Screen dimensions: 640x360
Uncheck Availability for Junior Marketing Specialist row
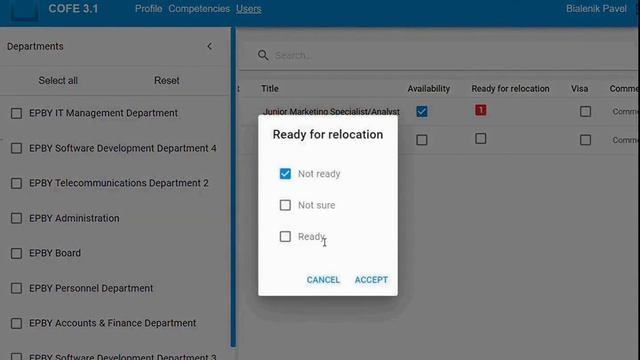coord(422,111)
